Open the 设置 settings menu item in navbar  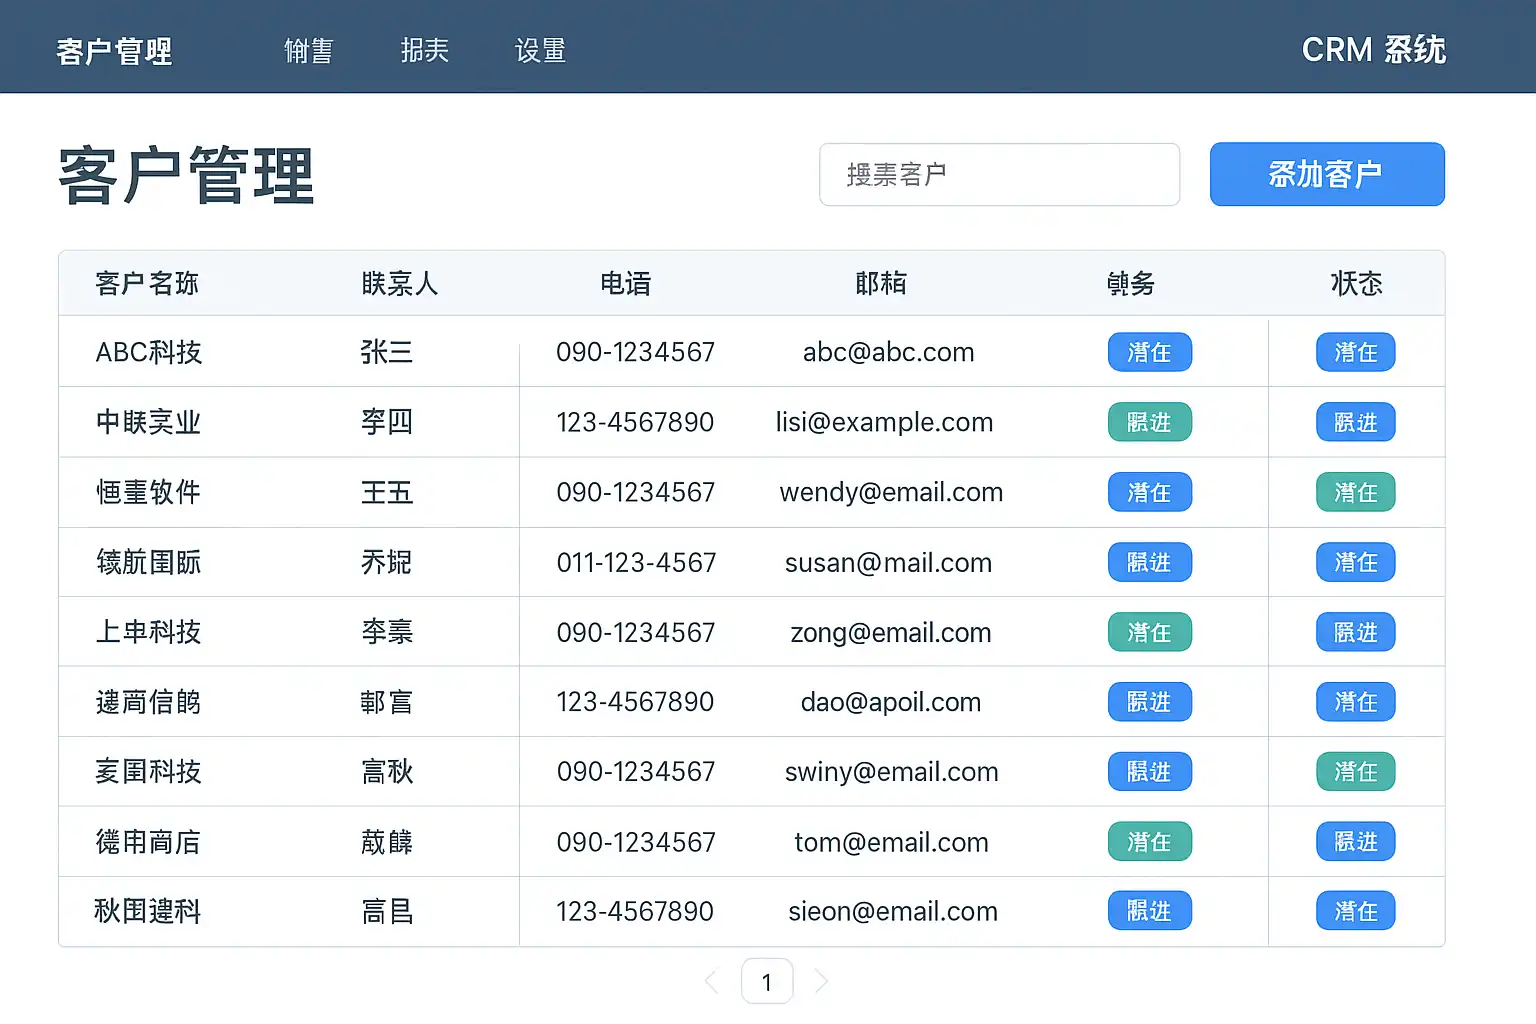tap(540, 51)
